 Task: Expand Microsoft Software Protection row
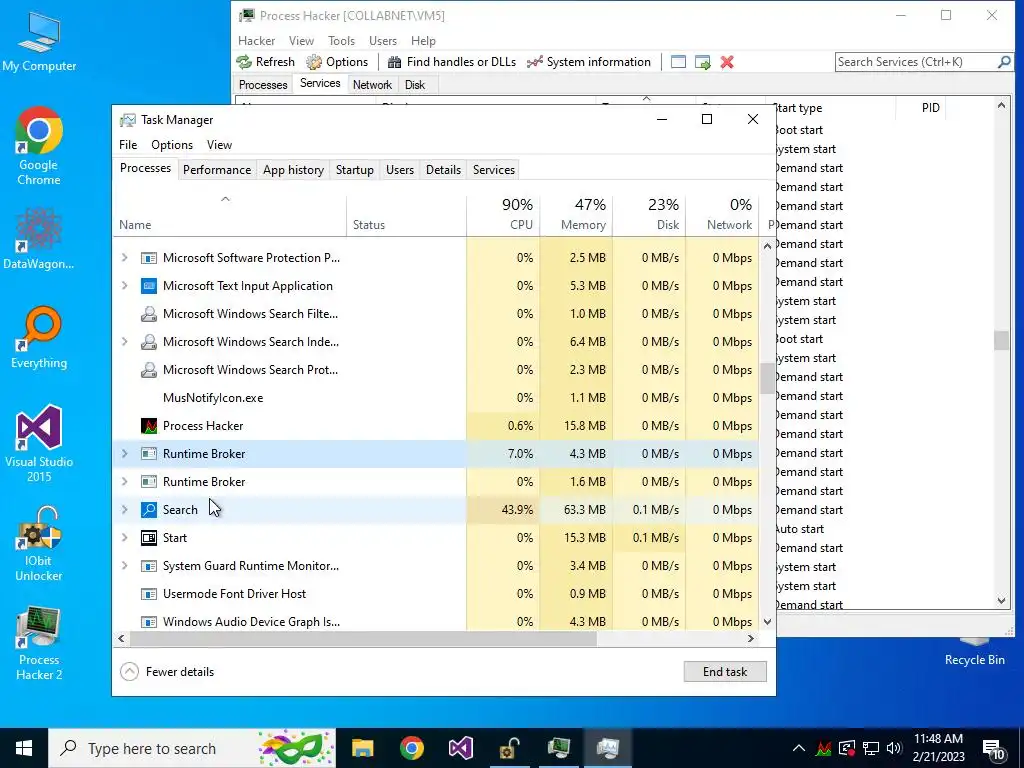[125, 258]
